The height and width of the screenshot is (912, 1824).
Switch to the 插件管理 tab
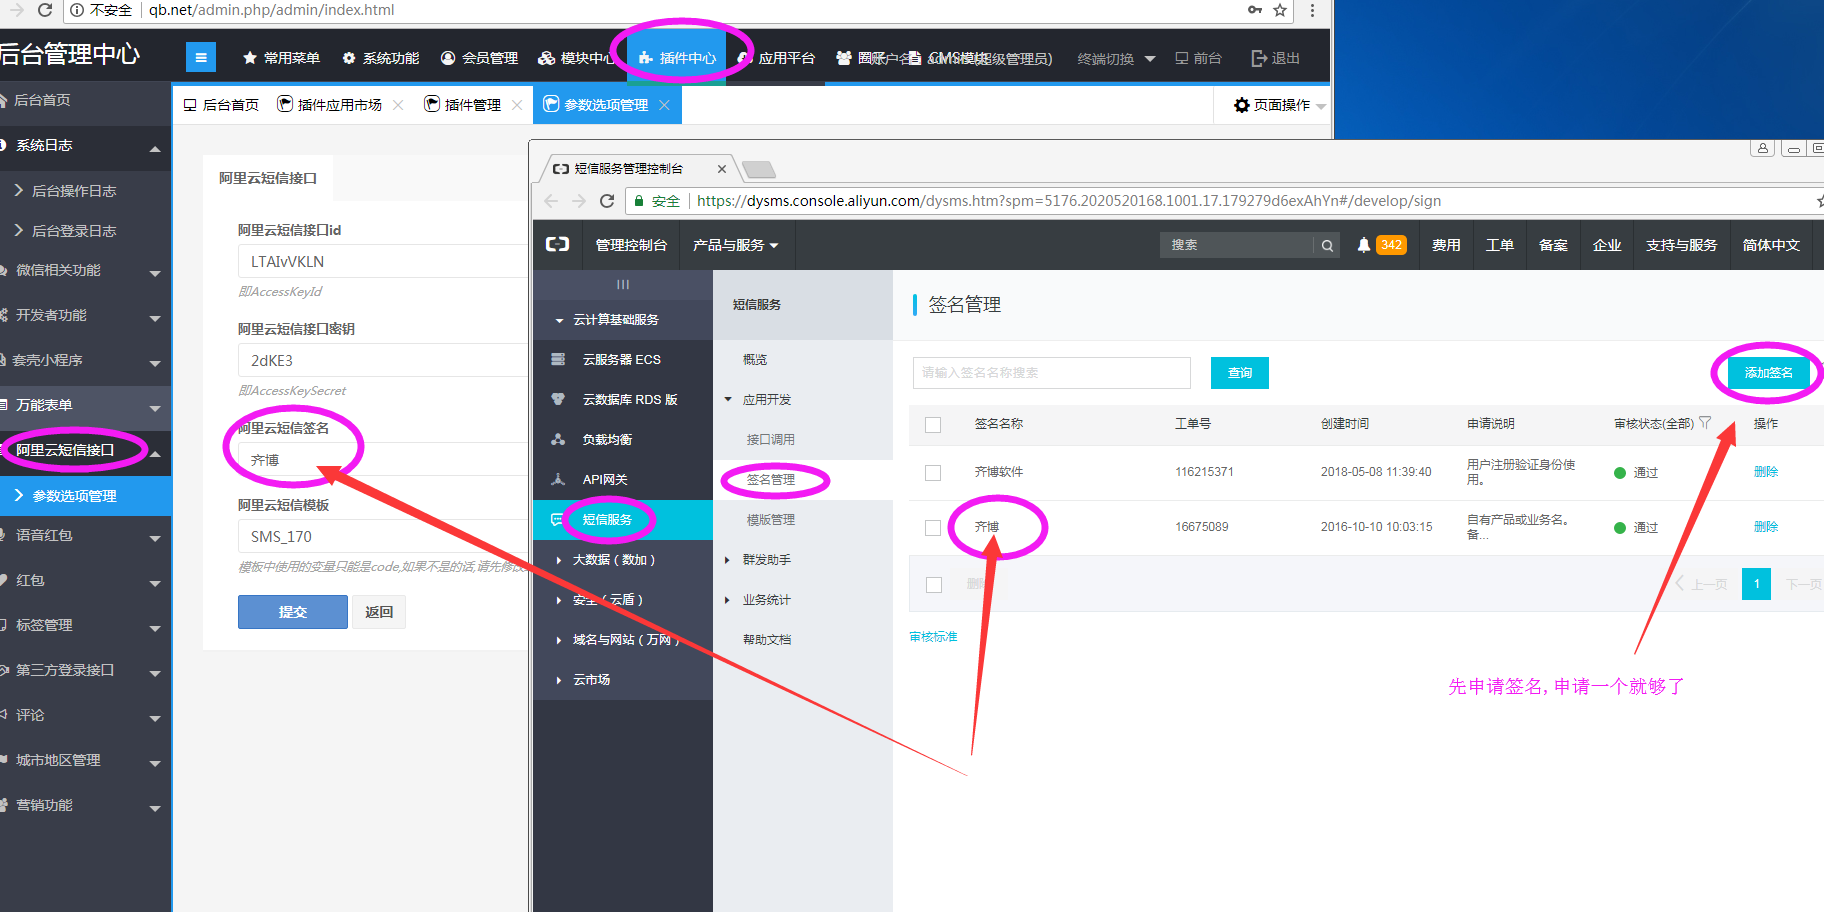tap(463, 105)
